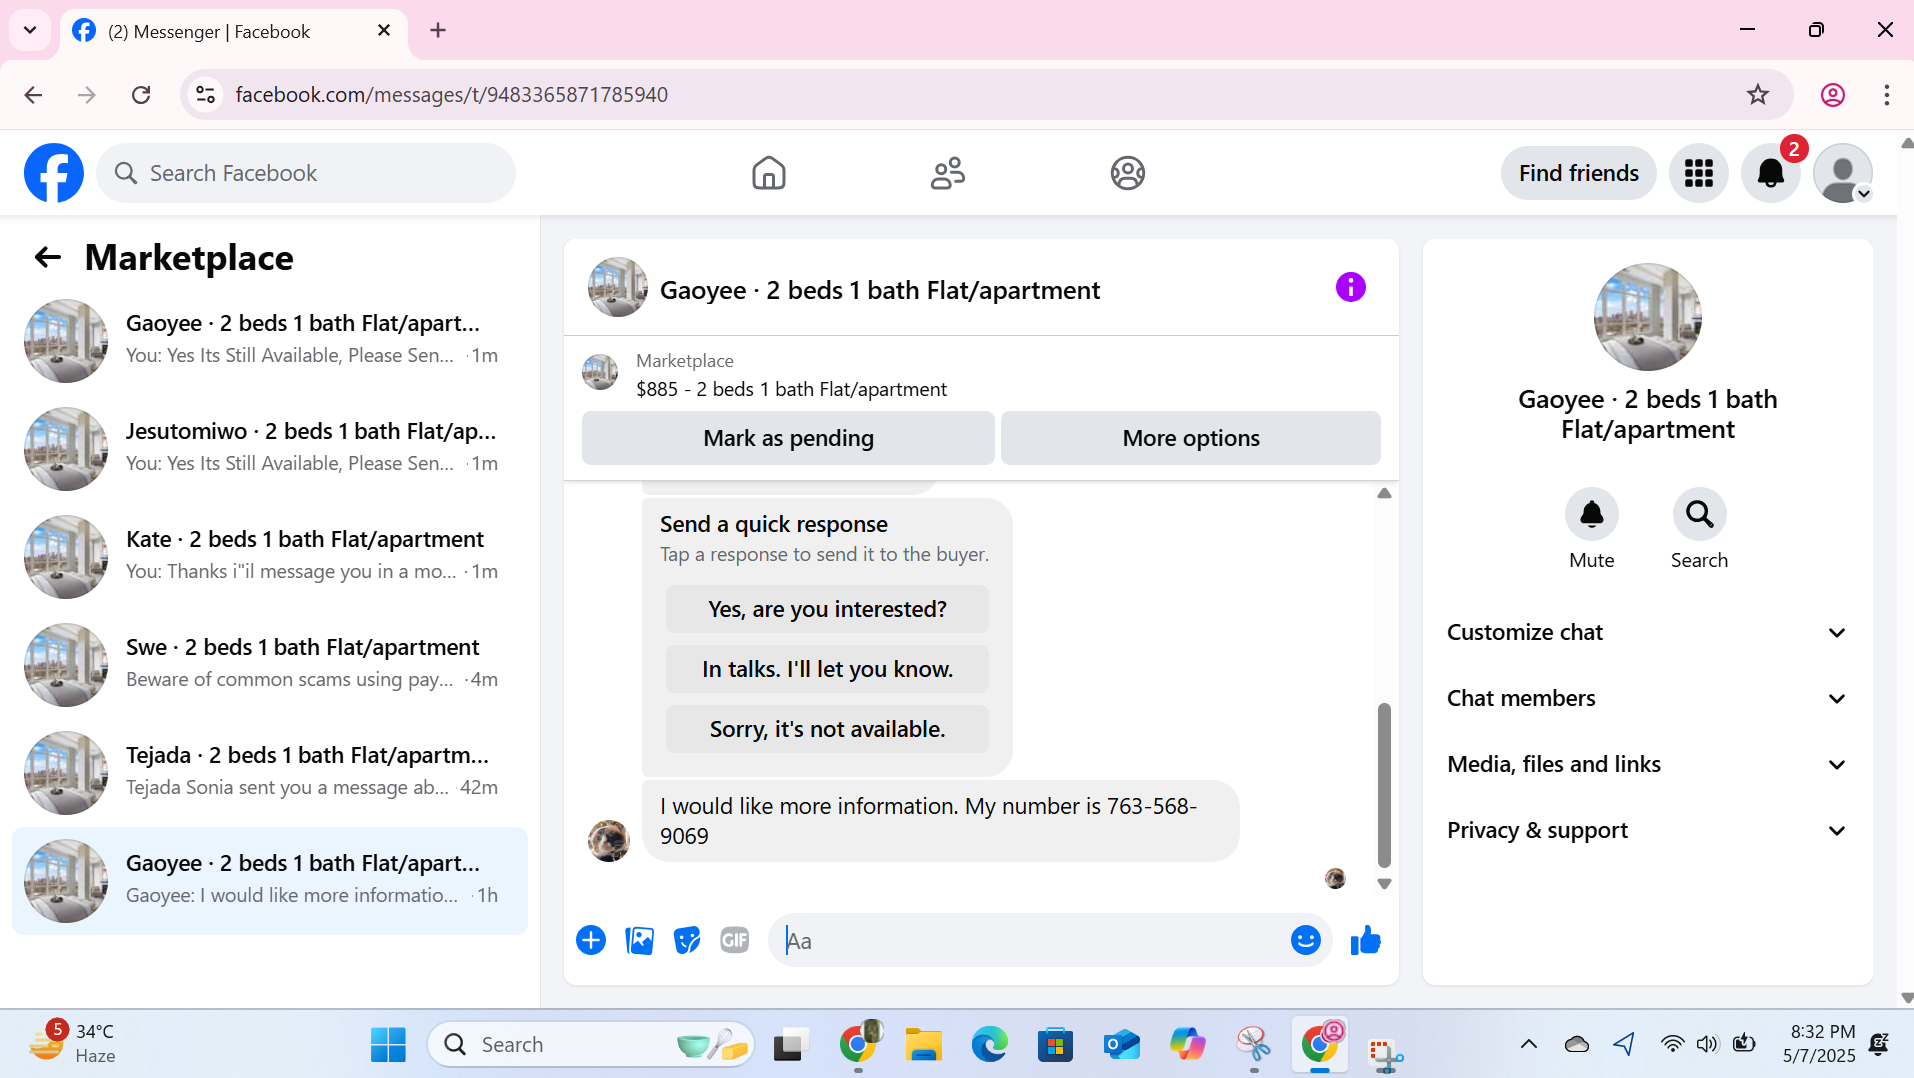Search in conversation magnifier icon
This screenshot has width=1914, height=1078.
1699,514
